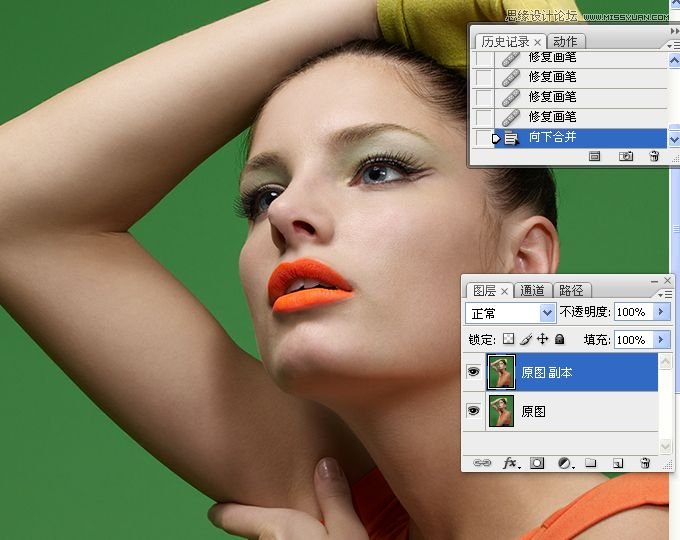The image size is (680, 540).
Task: Delete current state trash icon in History
Action: pos(654,156)
